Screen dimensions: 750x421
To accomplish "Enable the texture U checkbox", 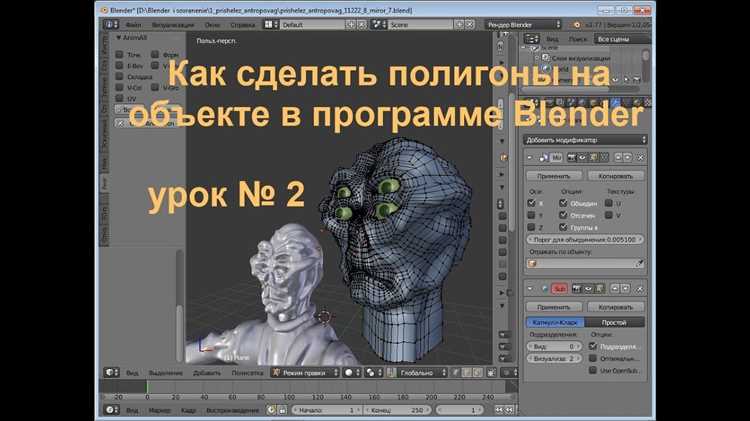I will coord(608,203).
